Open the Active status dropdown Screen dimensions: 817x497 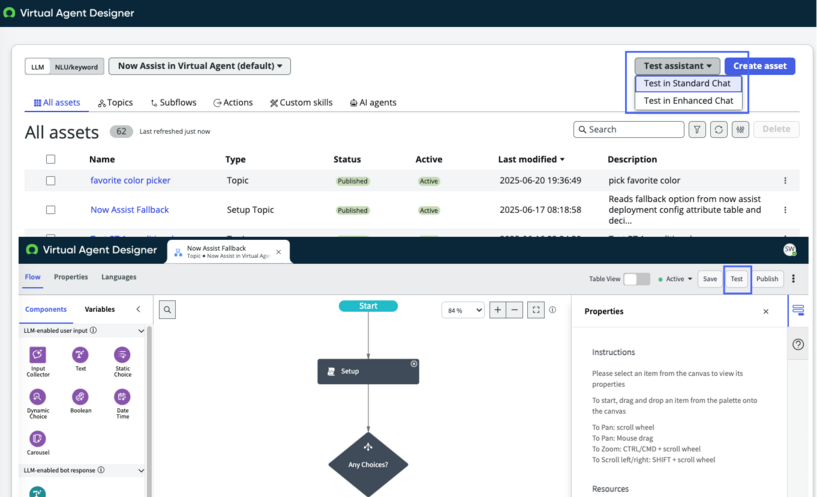(x=675, y=279)
